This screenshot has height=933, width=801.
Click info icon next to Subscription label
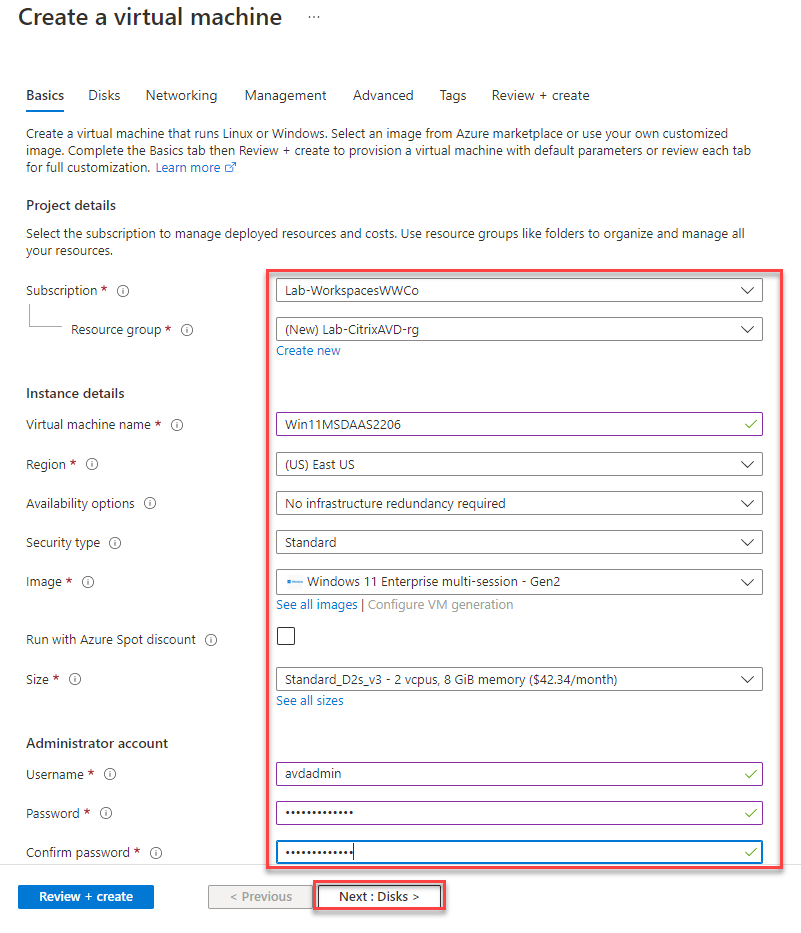(123, 291)
